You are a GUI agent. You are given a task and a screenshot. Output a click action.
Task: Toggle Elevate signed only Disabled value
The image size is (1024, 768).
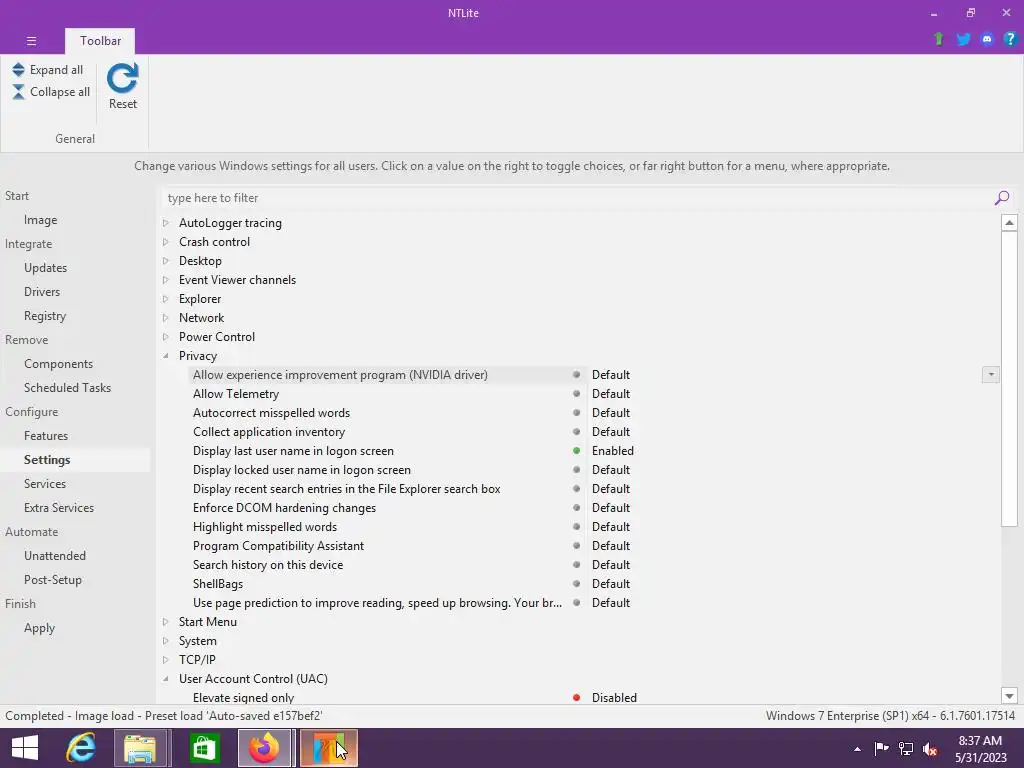click(614, 697)
